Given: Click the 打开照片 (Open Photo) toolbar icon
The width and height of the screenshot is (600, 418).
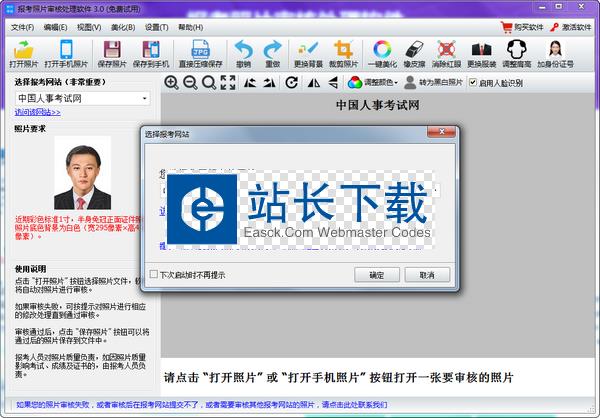Looking at the screenshot, I should 24,50.
